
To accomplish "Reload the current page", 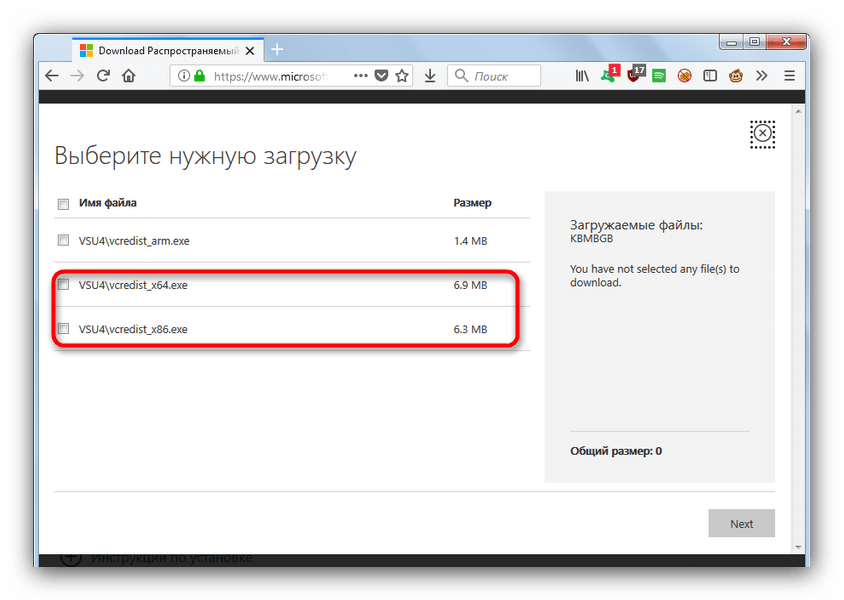I will point(103,76).
